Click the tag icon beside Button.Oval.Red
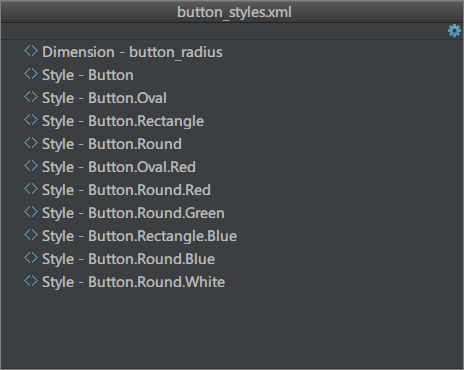Screen dimensions: 464x370 click(x=31, y=166)
